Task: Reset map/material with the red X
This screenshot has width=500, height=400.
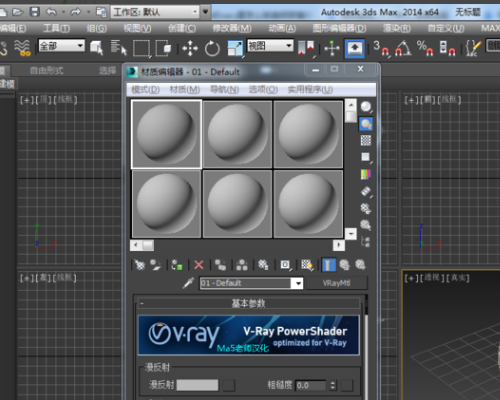Action: (199, 265)
